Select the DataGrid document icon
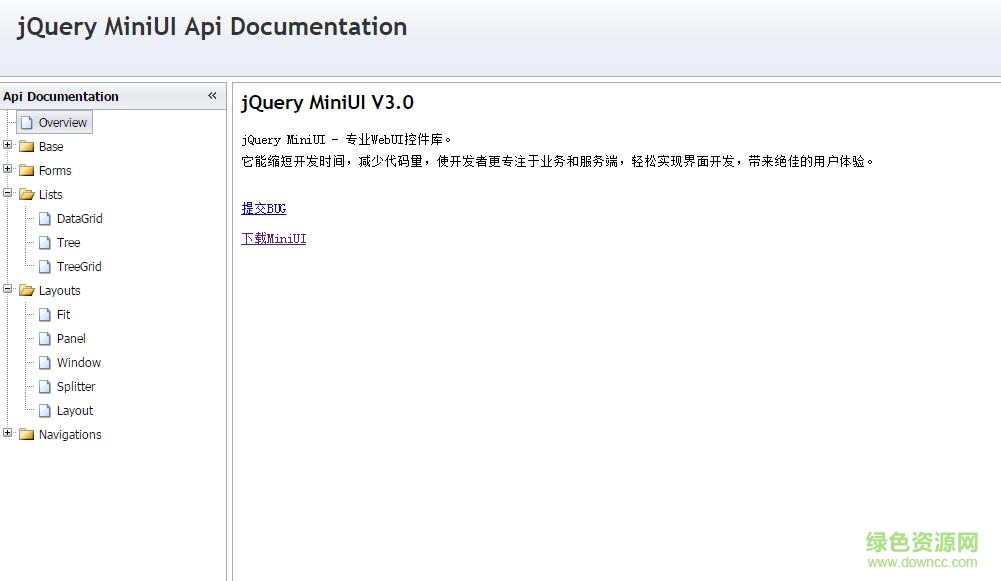This screenshot has width=1001, height=581. (x=45, y=218)
